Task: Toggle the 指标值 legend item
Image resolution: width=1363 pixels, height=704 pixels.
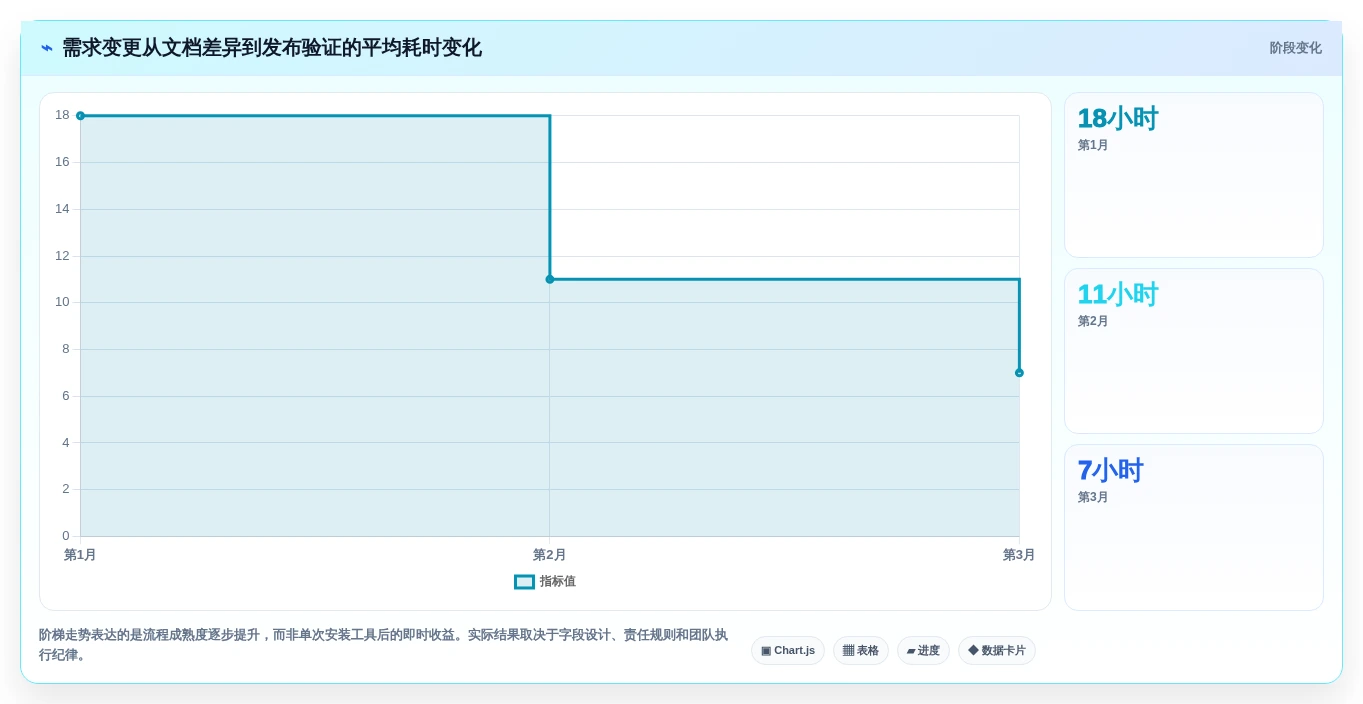Action: coord(545,582)
